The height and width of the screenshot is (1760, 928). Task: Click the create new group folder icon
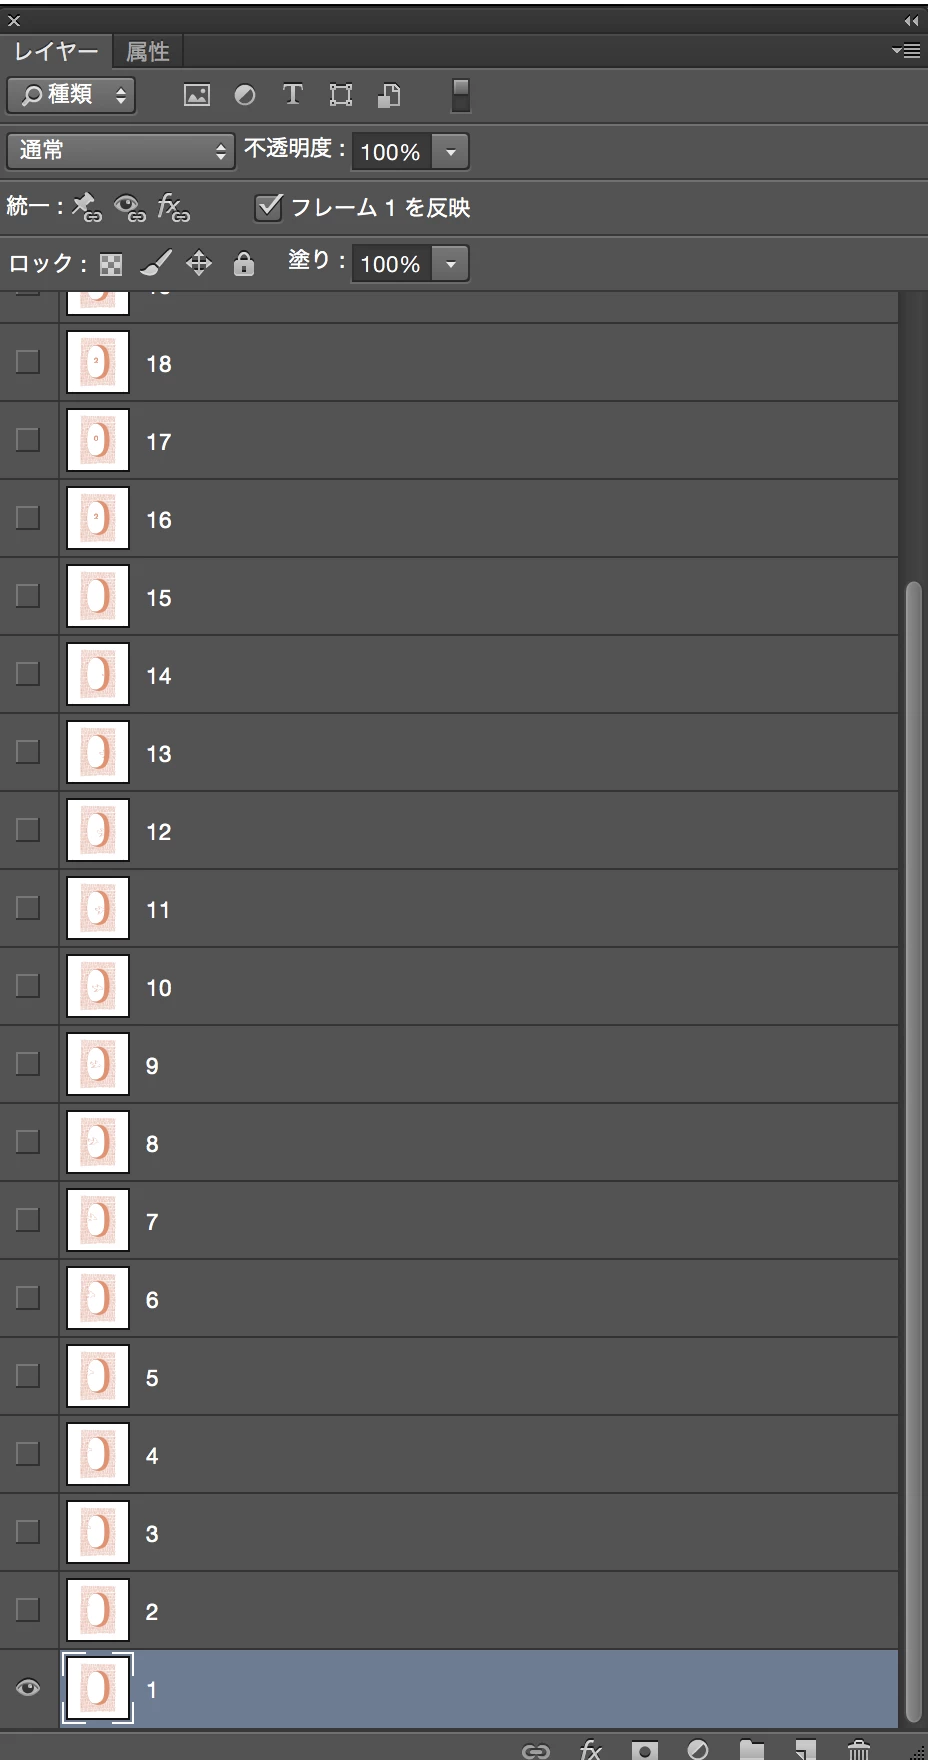(x=752, y=1749)
